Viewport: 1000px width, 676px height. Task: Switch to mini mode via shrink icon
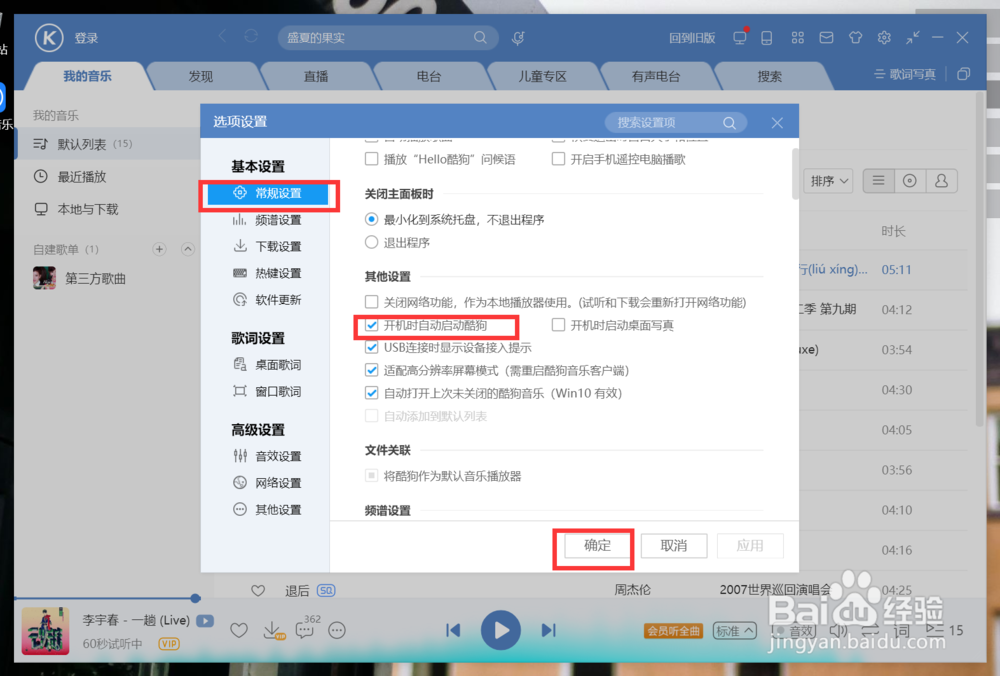coord(913,38)
